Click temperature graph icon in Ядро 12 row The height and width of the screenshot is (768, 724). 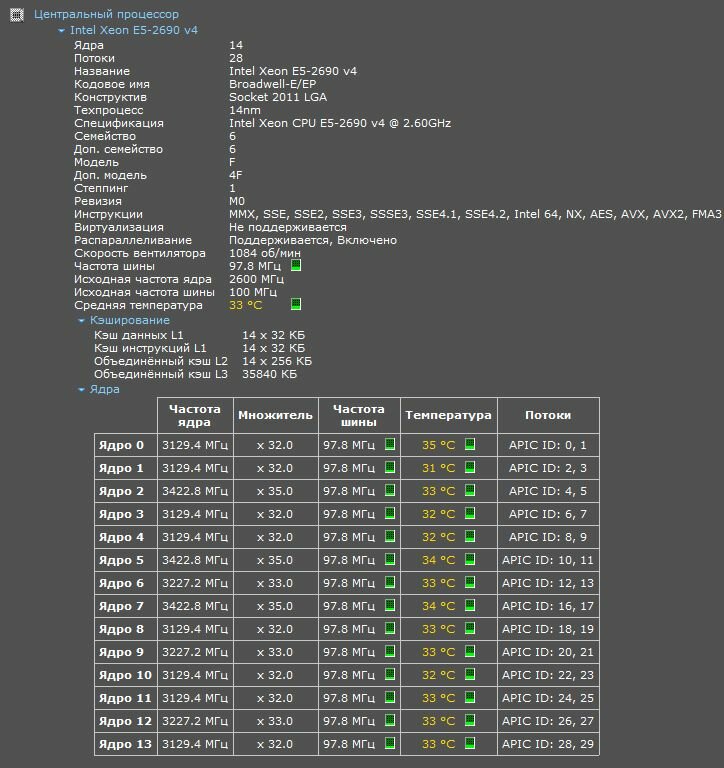point(470,720)
